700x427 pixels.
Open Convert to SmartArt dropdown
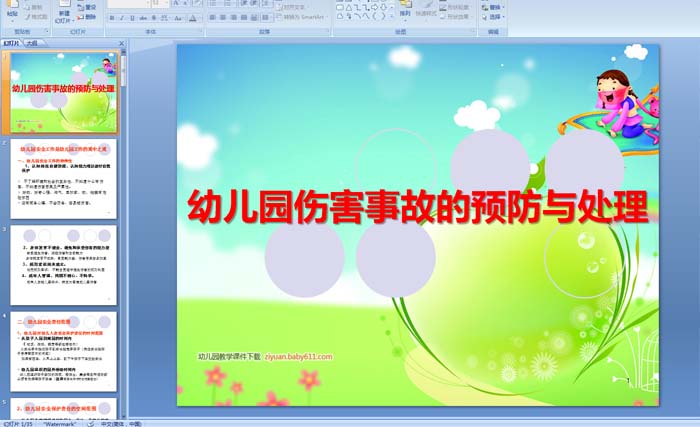tap(302, 17)
